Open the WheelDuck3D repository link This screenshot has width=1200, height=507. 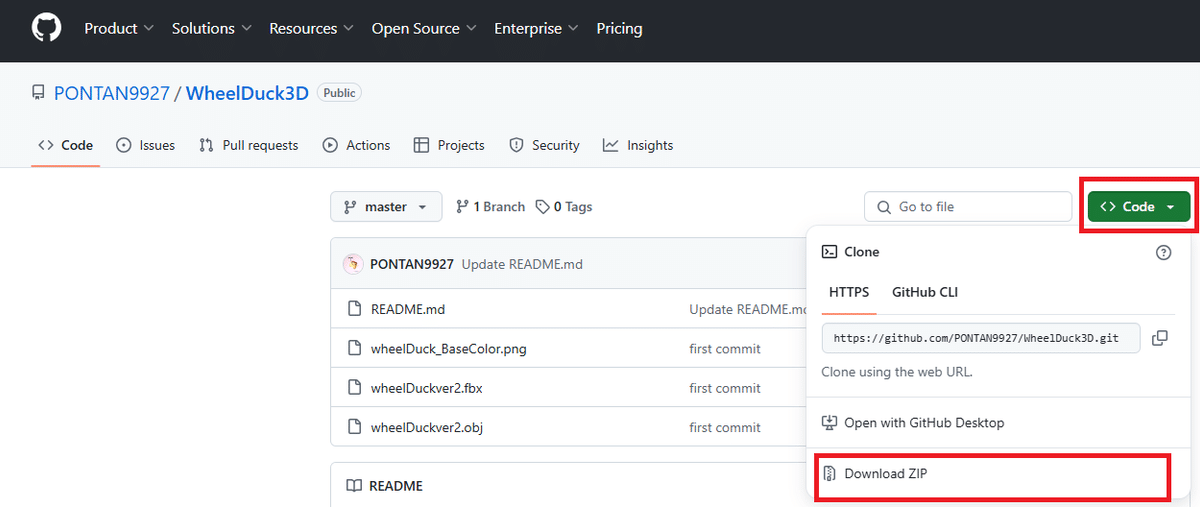pos(247,93)
